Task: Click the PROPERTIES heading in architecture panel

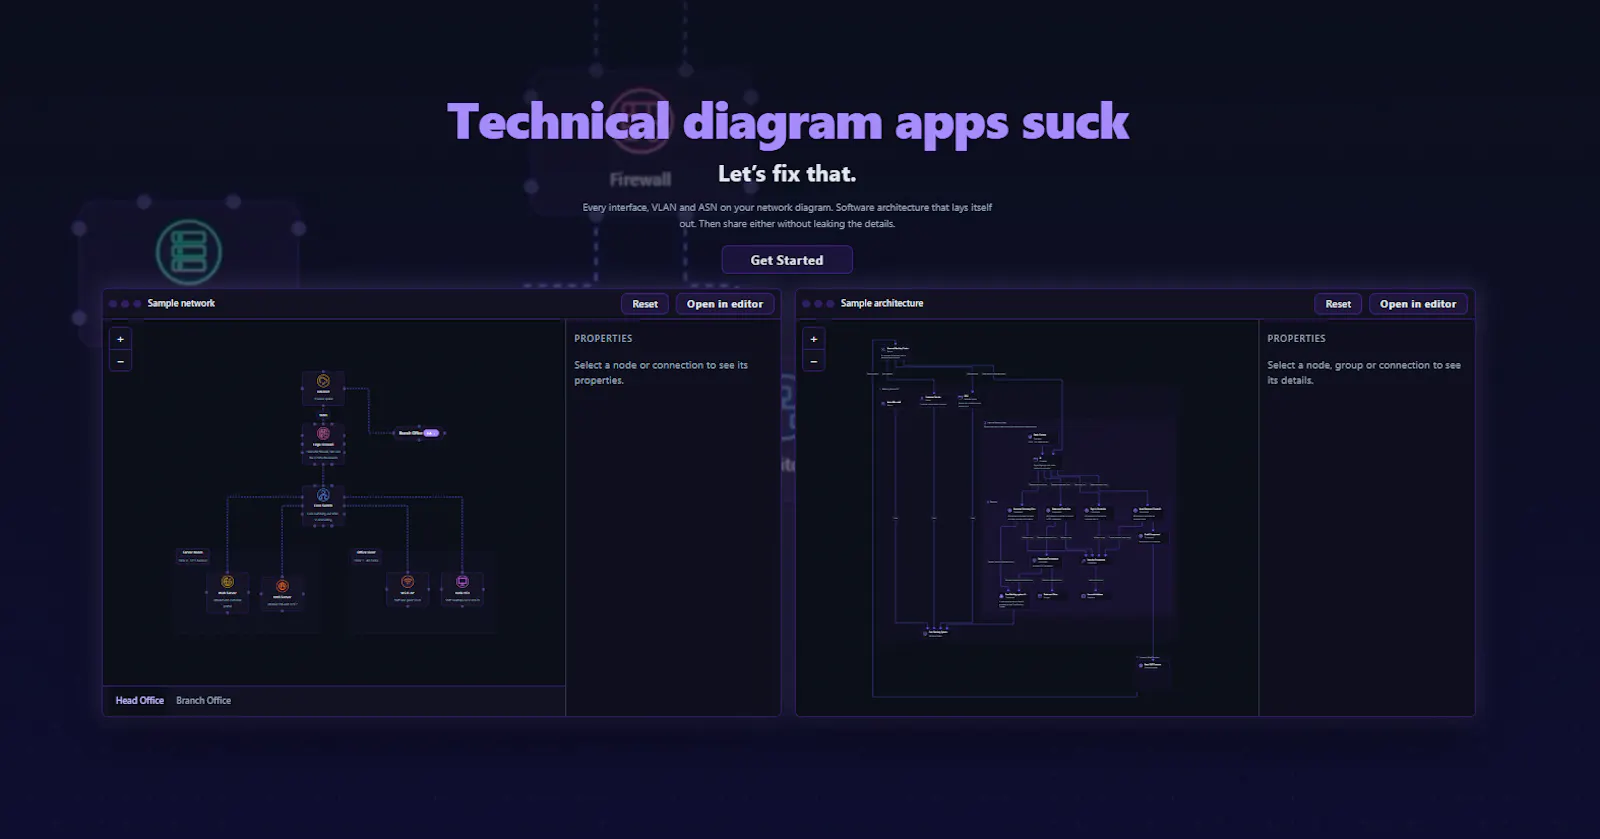Action: pyautogui.click(x=1296, y=339)
